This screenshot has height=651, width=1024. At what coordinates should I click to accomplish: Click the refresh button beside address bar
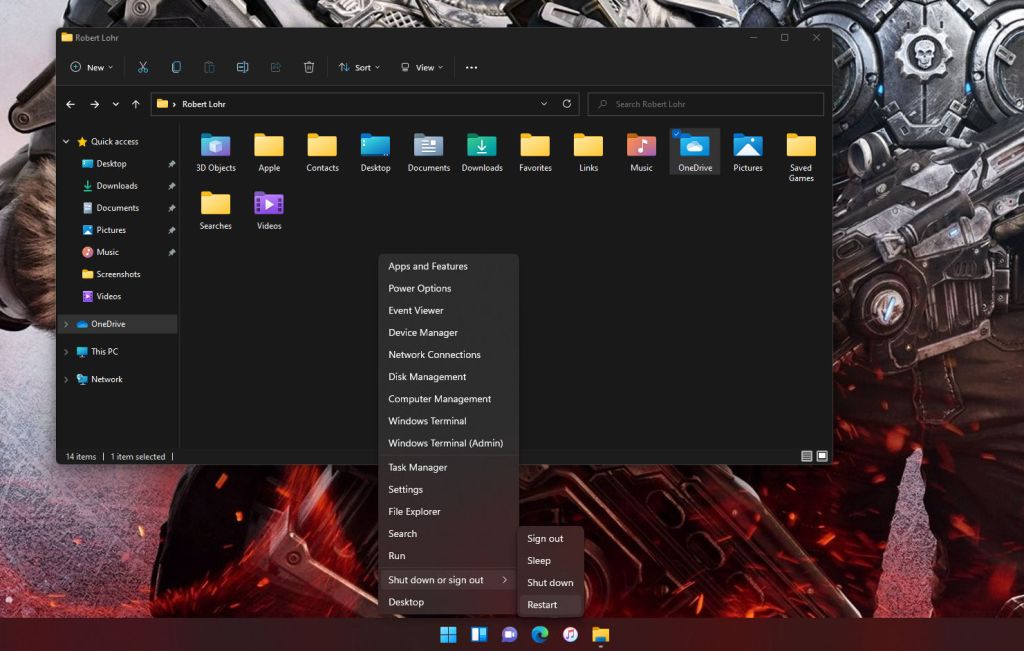click(x=567, y=104)
